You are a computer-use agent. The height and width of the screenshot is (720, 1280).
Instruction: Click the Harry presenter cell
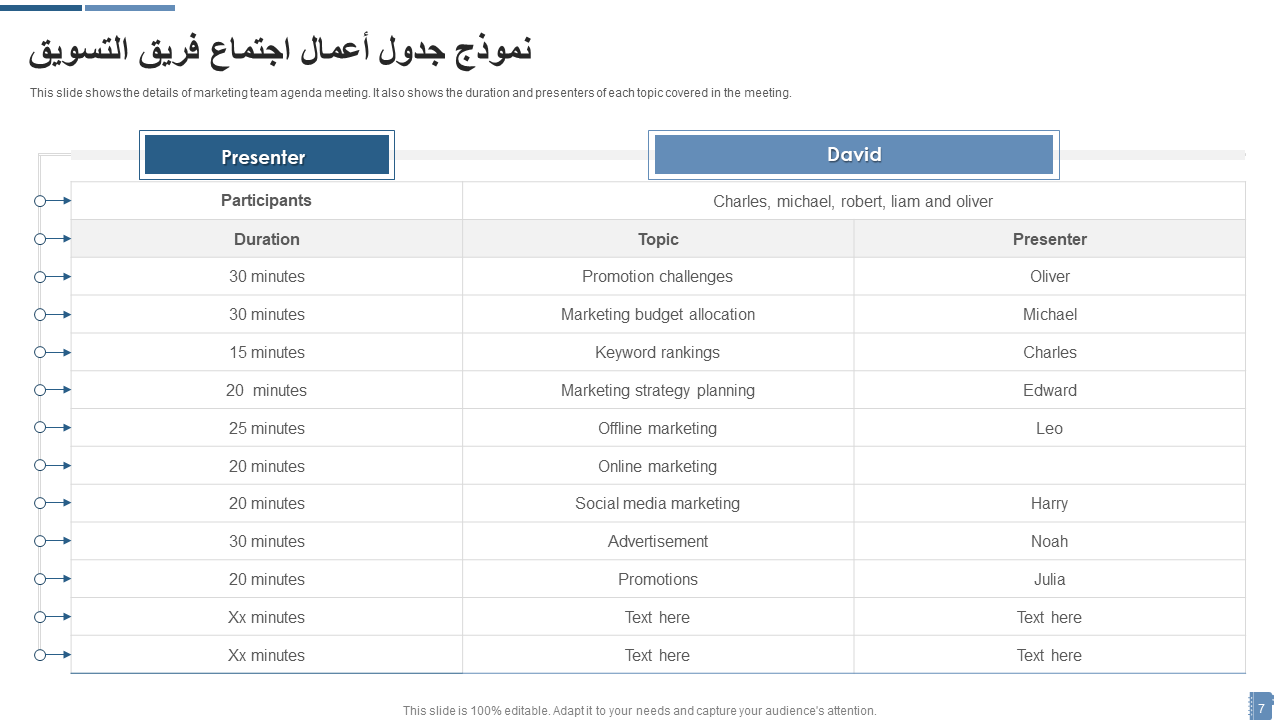(1050, 503)
